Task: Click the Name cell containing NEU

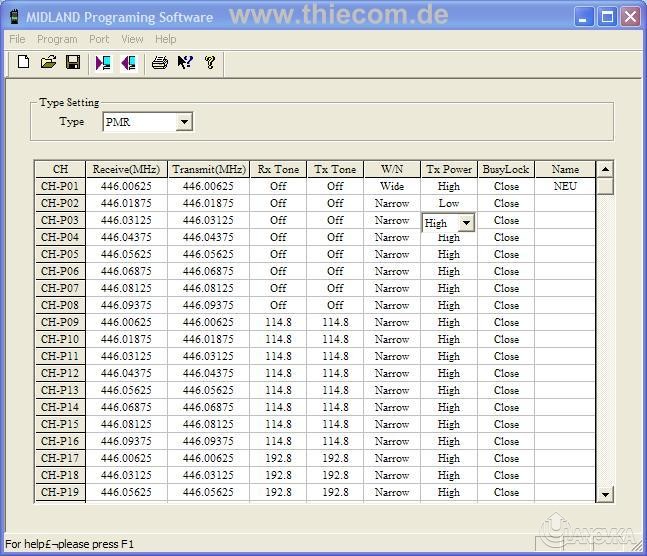Action: point(565,186)
